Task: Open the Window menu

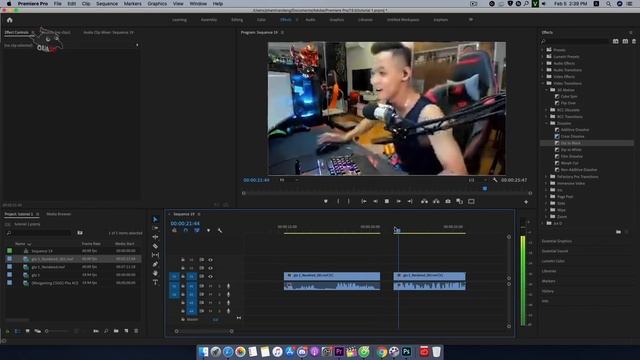Action: coord(198,4)
